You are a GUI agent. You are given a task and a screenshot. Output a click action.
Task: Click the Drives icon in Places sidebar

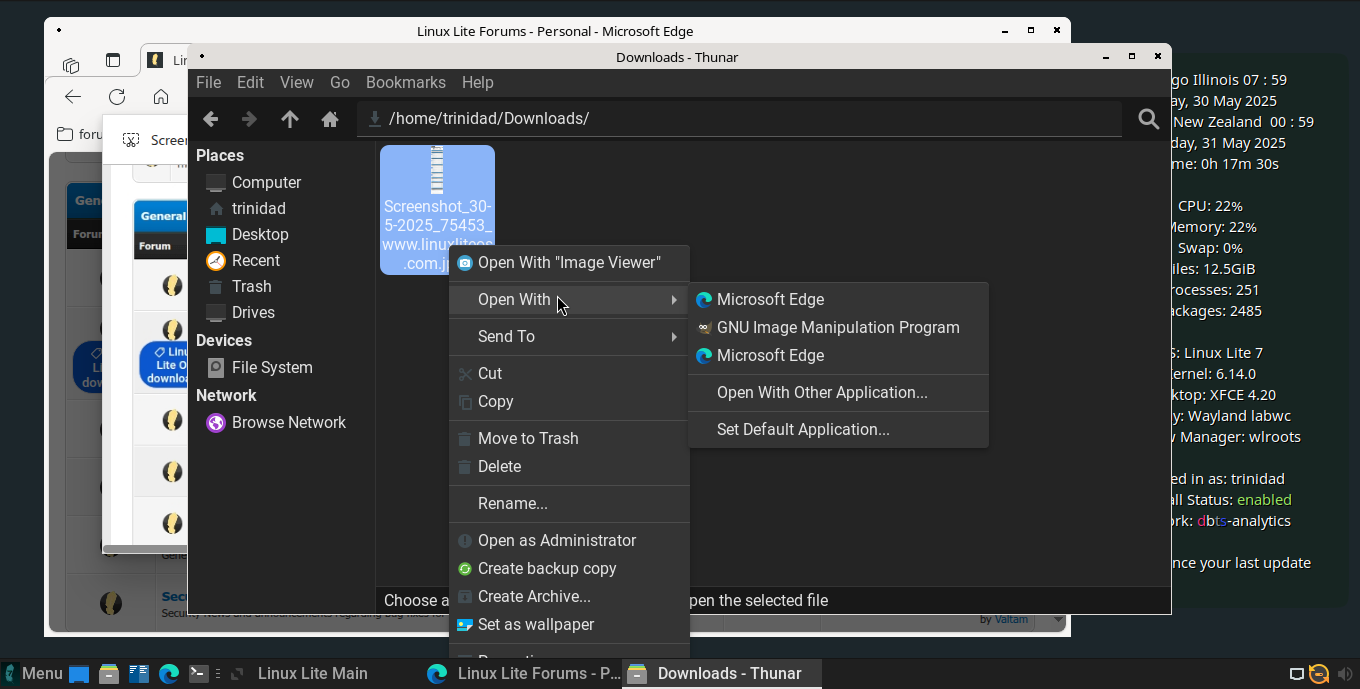click(x=216, y=313)
